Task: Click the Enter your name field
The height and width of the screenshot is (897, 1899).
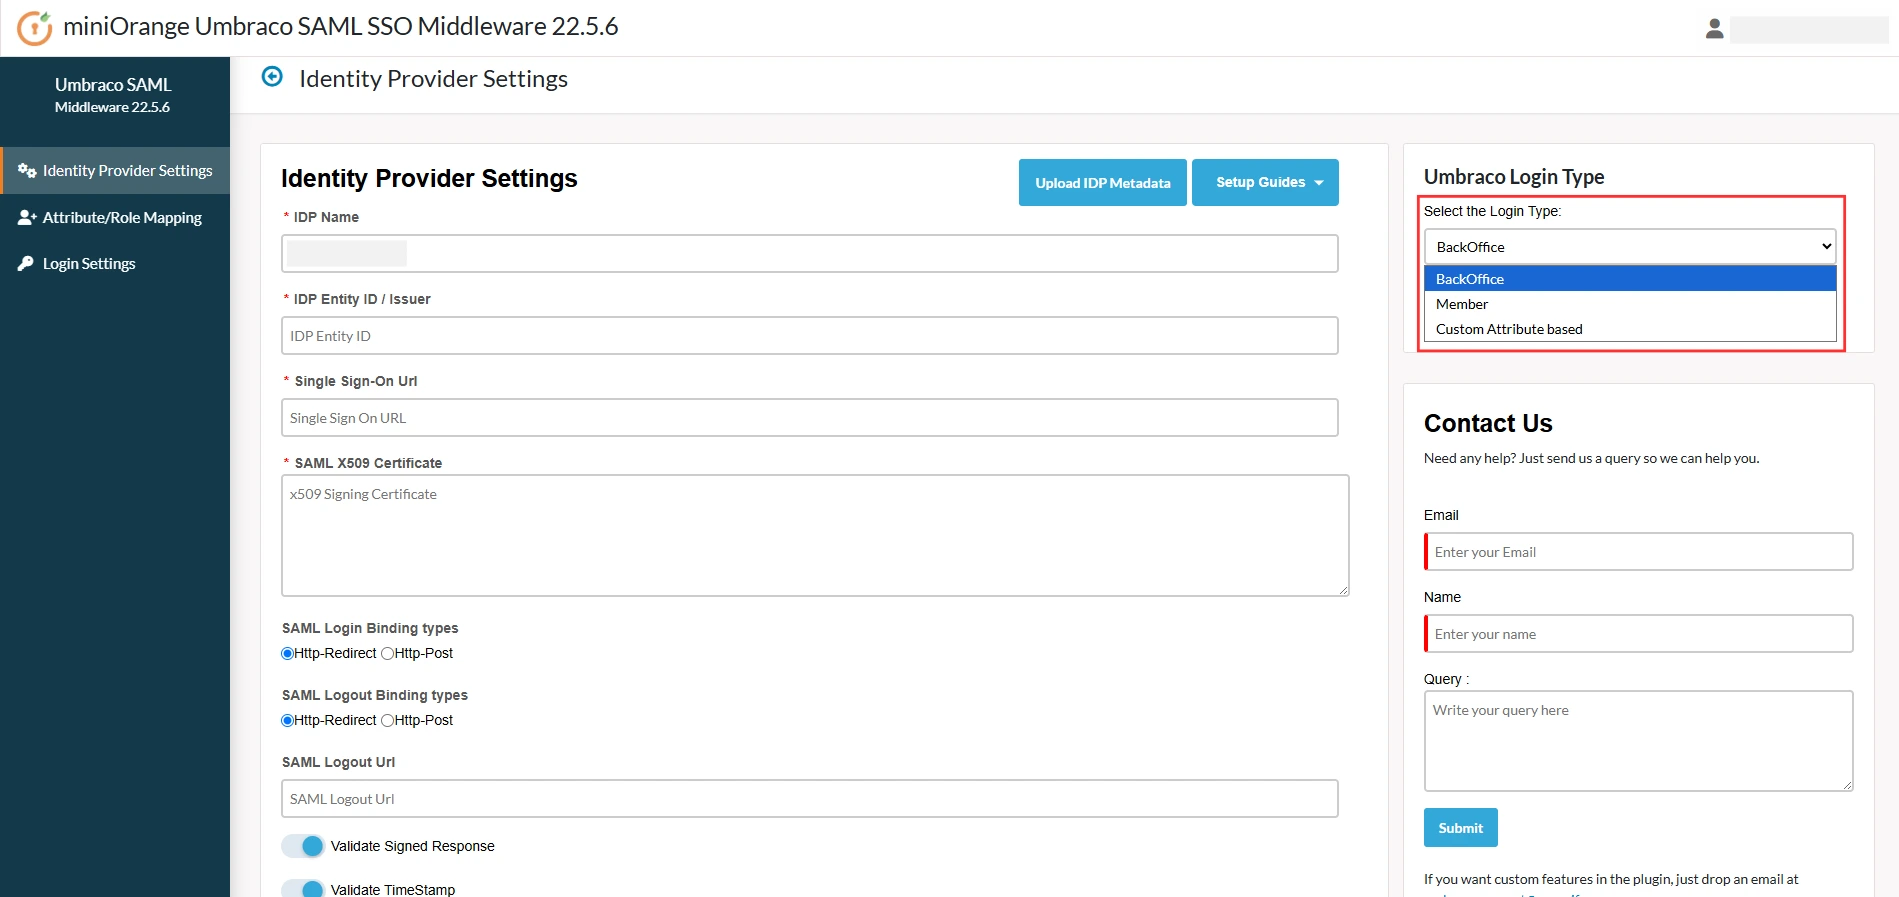Action: tap(1639, 634)
